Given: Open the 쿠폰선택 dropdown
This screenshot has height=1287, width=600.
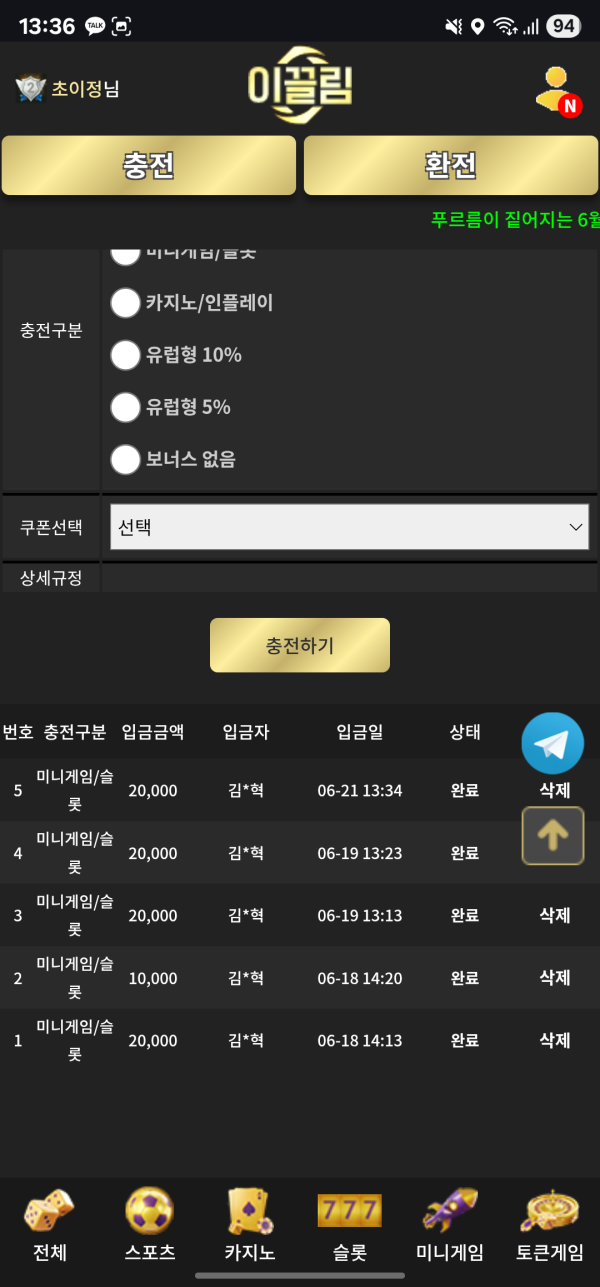Looking at the screenshot, I should click(349, 527).
